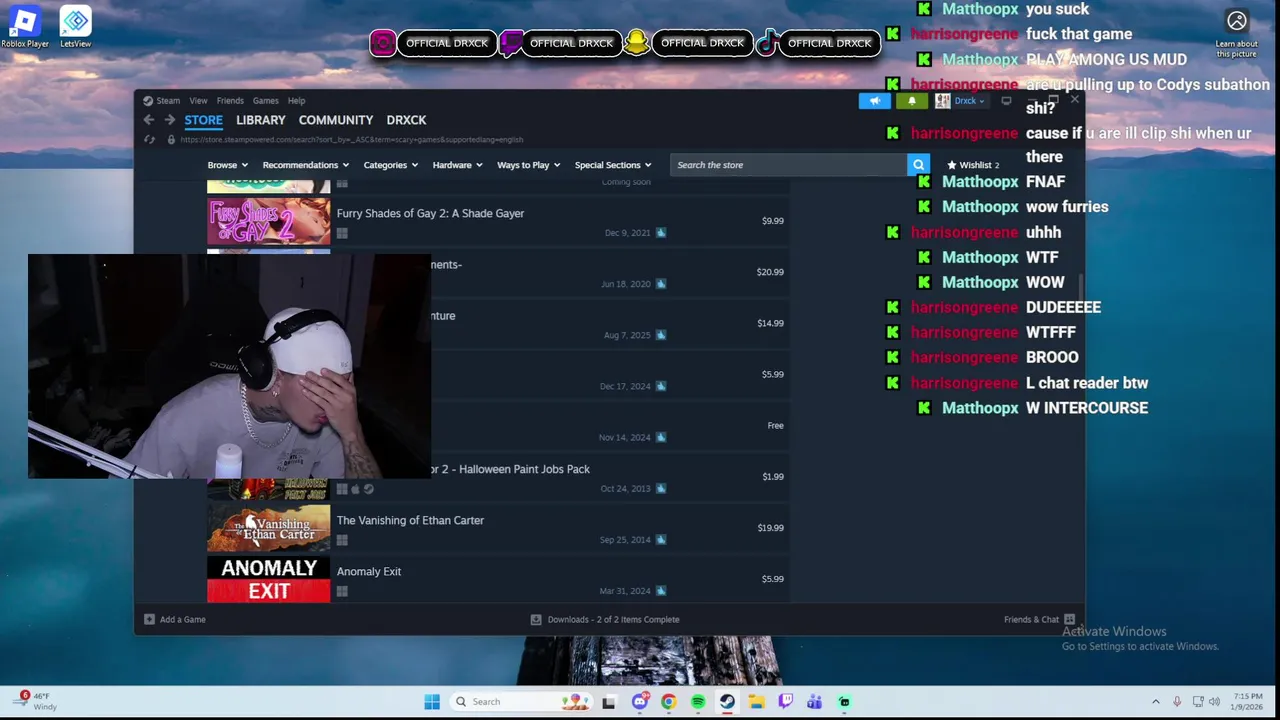The width and height of the screenshot is (1280, 720).
Task: Open Halloween Paint Jobs Pack listing
Action: click(x=510, y=469)
